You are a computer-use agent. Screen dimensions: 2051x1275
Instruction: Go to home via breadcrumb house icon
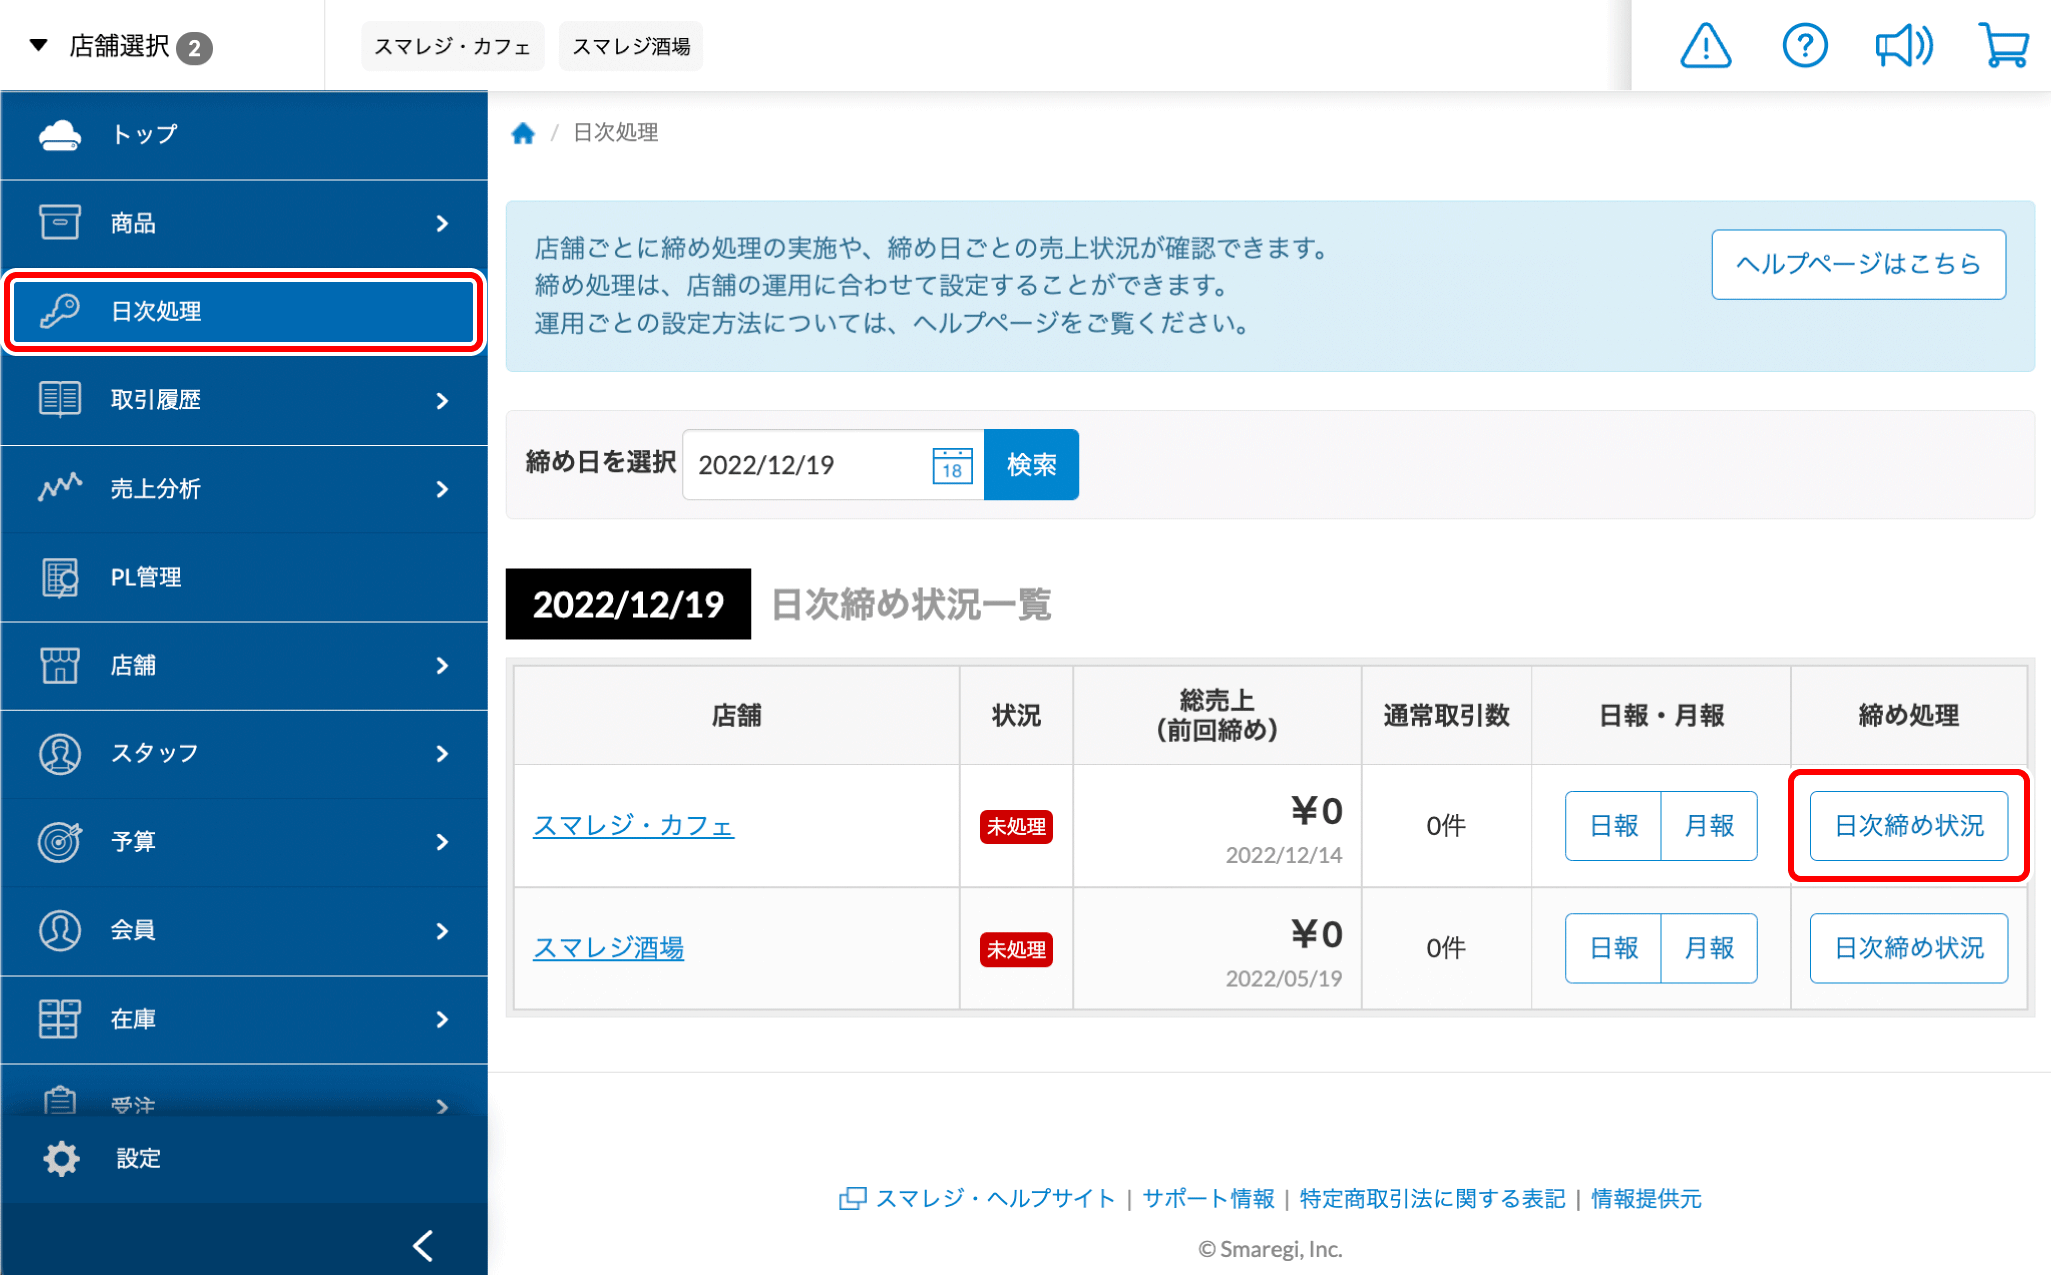click(523, 133)
